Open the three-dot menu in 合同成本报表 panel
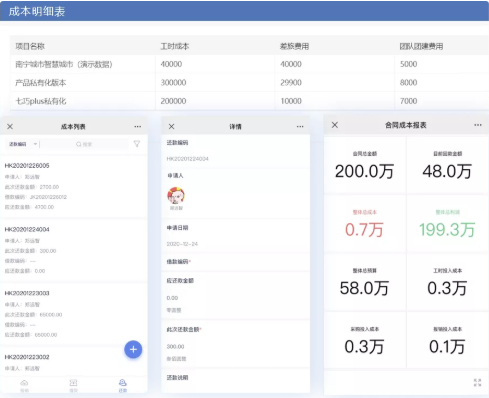Screen dimensions: 489x398 pos(478,125)
